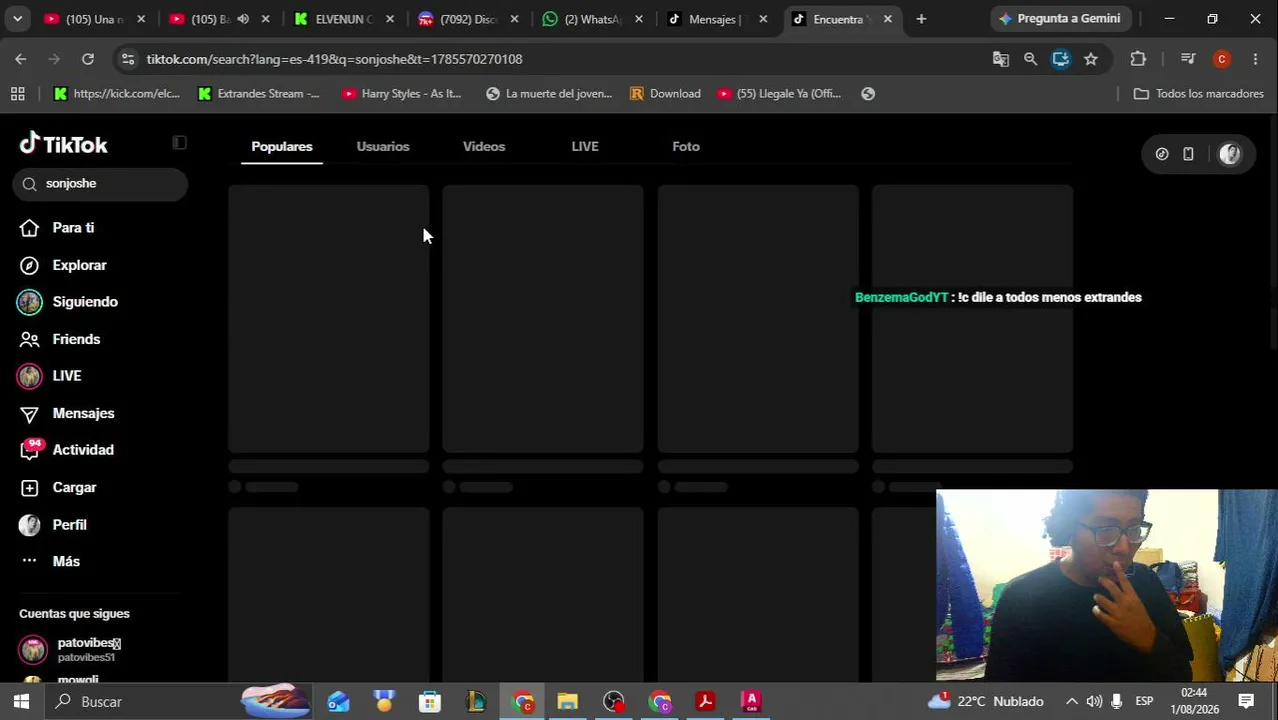
Task: Open the zoom magnifier icon in address bar
Action: pyautogui.click(x=1030, y=59)
